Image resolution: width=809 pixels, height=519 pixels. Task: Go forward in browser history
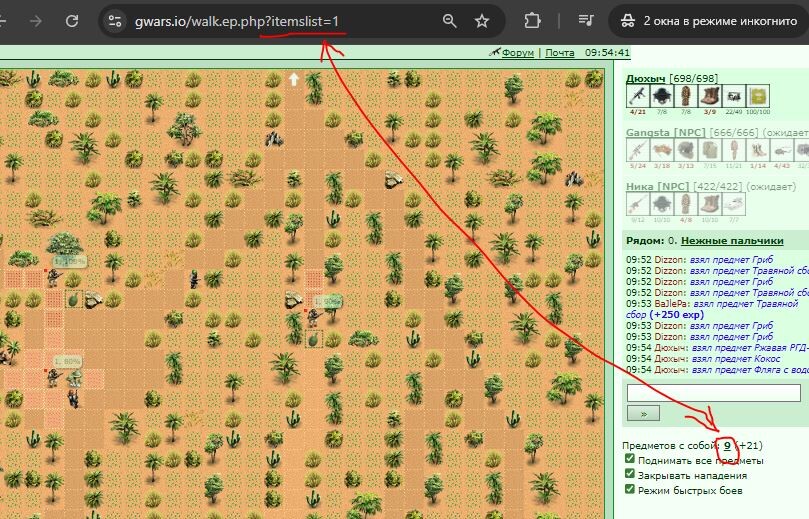click(x=36, y=21)
